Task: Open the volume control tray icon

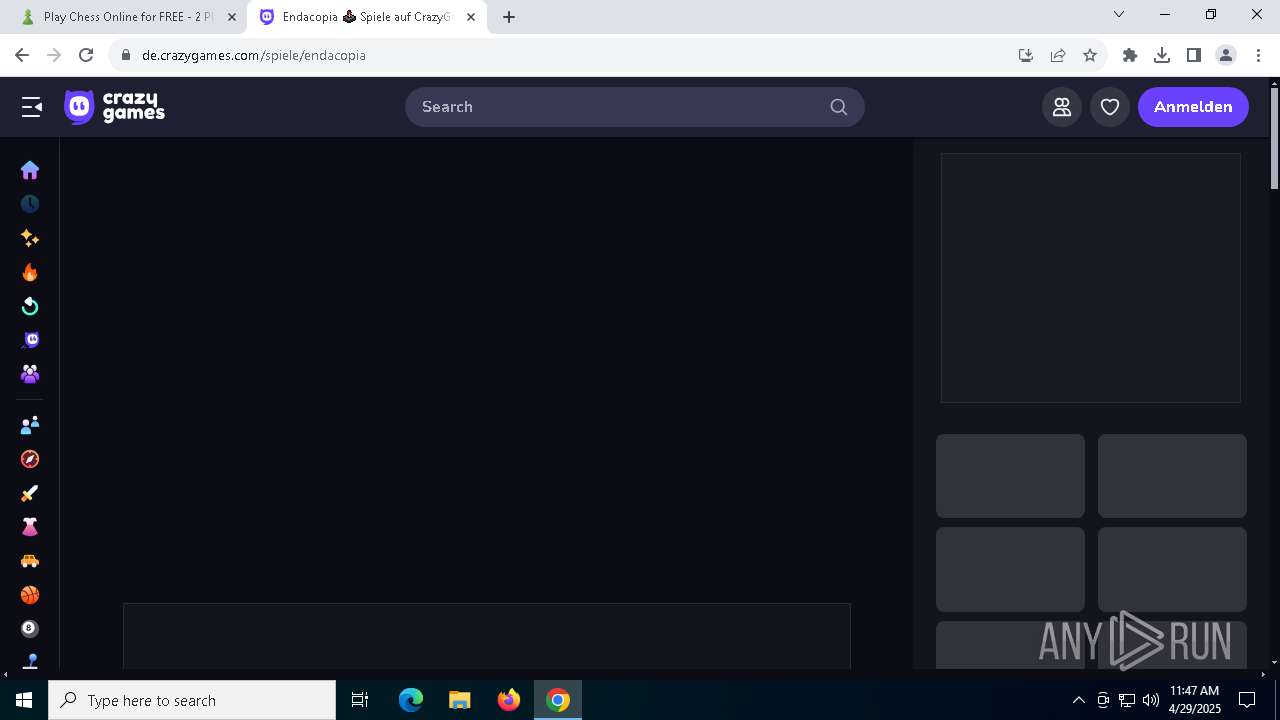Action: (1150, 700)
